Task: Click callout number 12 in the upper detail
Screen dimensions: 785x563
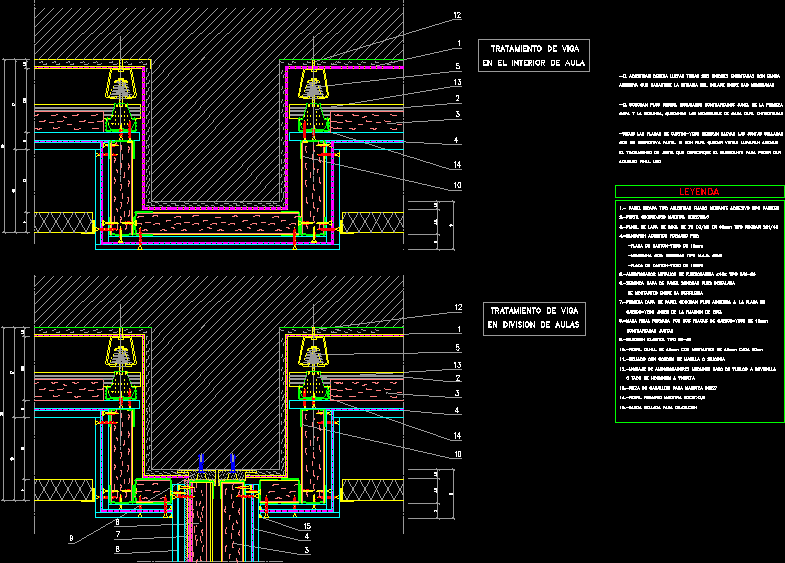Action: point(457,15)
